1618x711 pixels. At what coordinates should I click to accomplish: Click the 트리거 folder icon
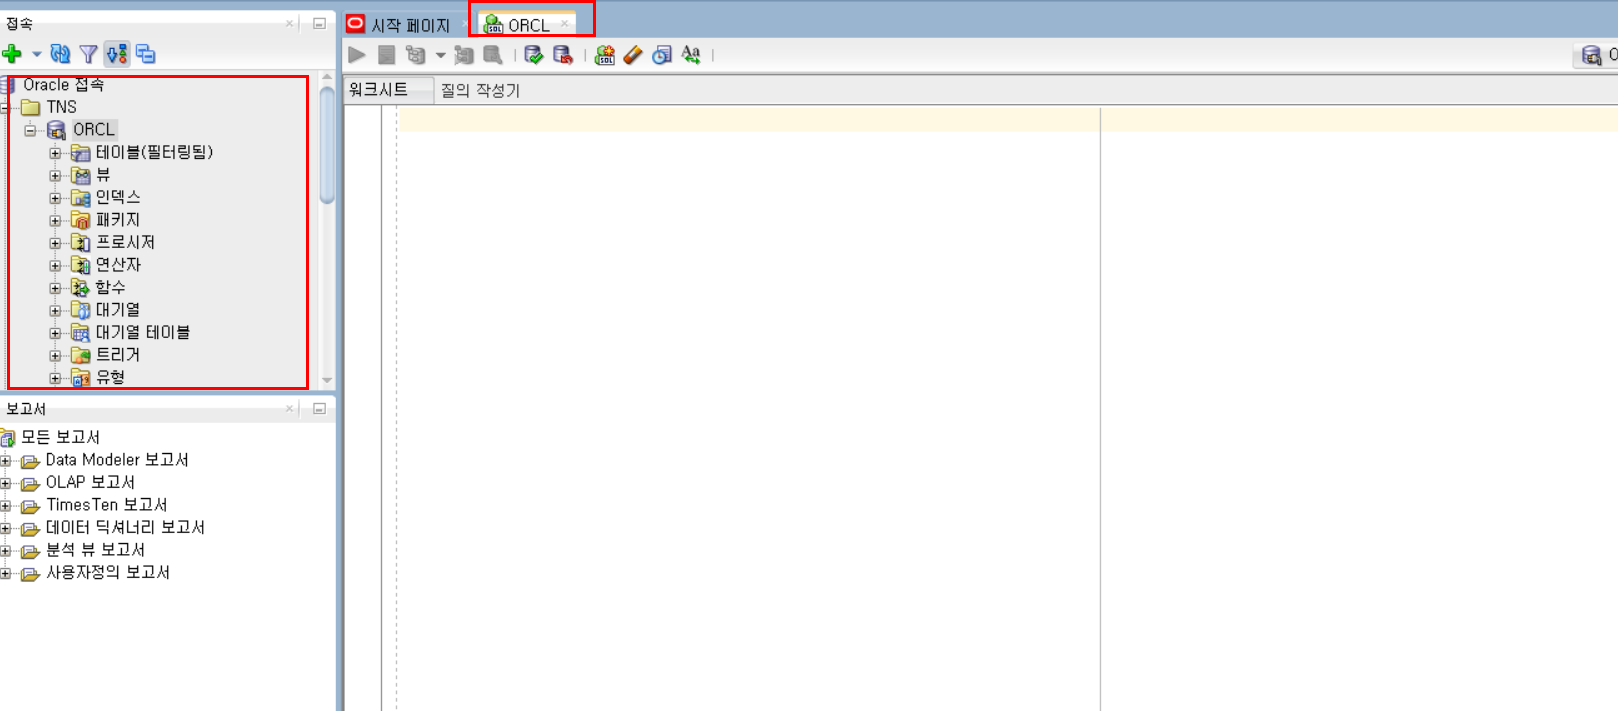click(x=80, y=356)
